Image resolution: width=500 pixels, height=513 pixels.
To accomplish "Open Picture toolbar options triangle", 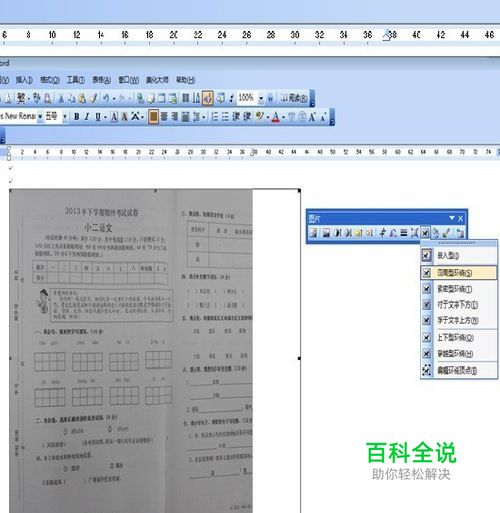I will 452,218.
